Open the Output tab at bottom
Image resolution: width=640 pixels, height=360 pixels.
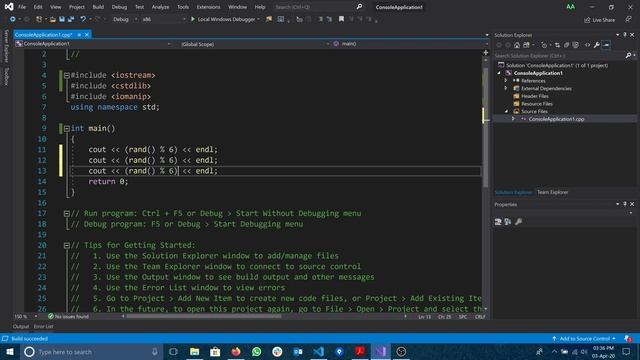[21, 327]
